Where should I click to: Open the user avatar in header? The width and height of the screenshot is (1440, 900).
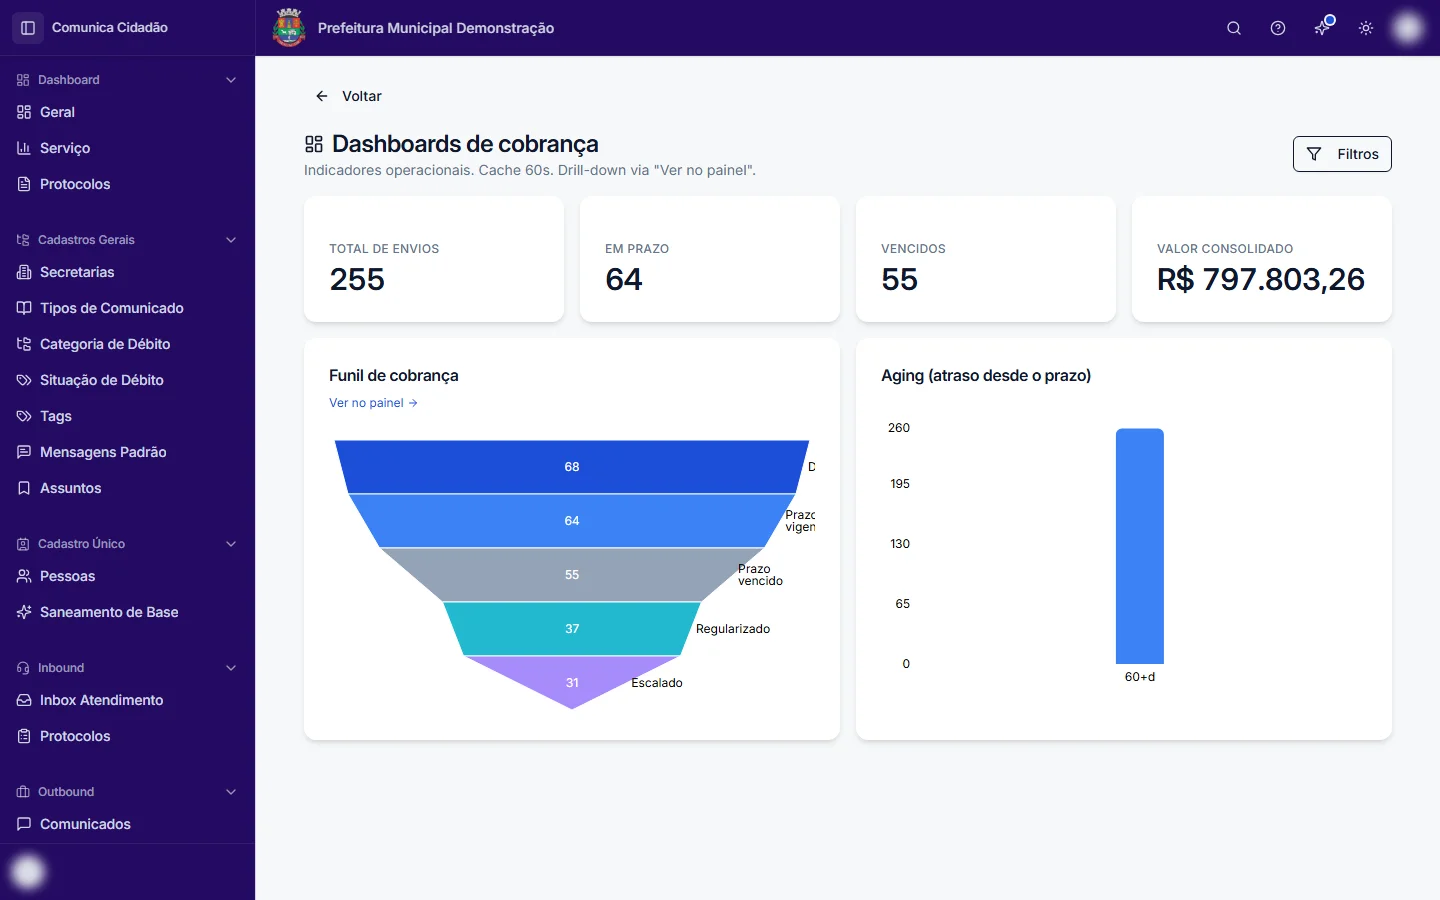[1408, 28]
